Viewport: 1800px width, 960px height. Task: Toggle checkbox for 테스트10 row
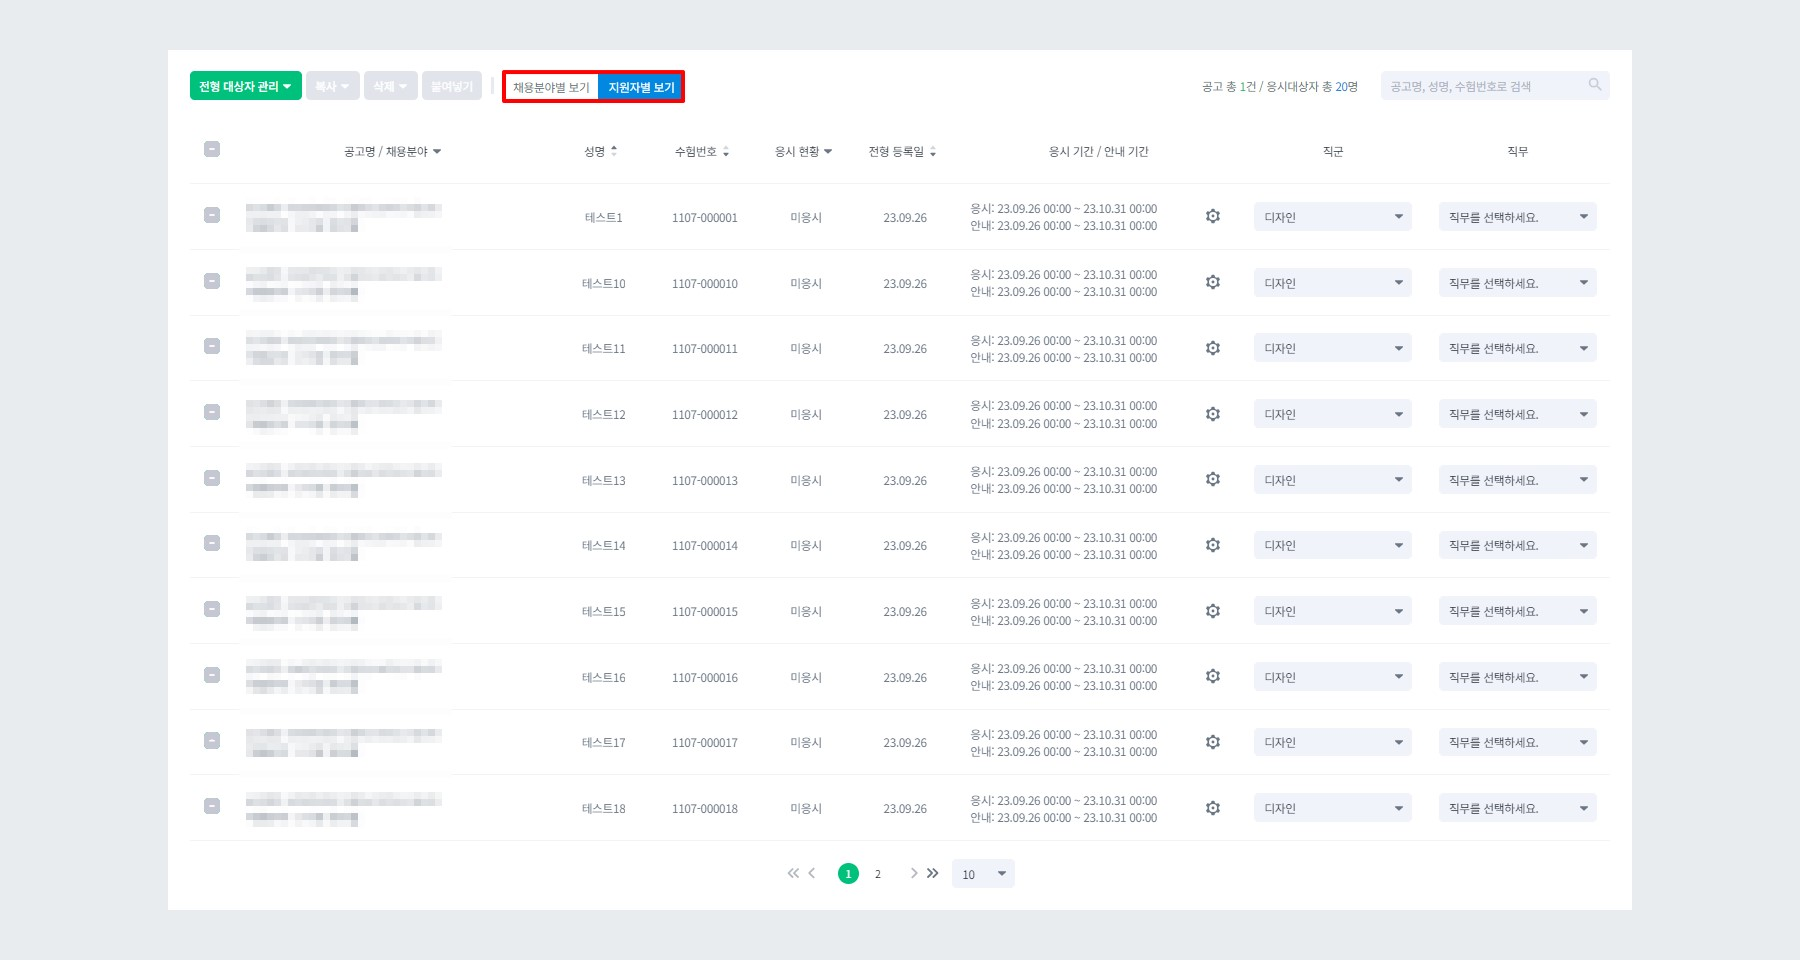click(212, 281)
